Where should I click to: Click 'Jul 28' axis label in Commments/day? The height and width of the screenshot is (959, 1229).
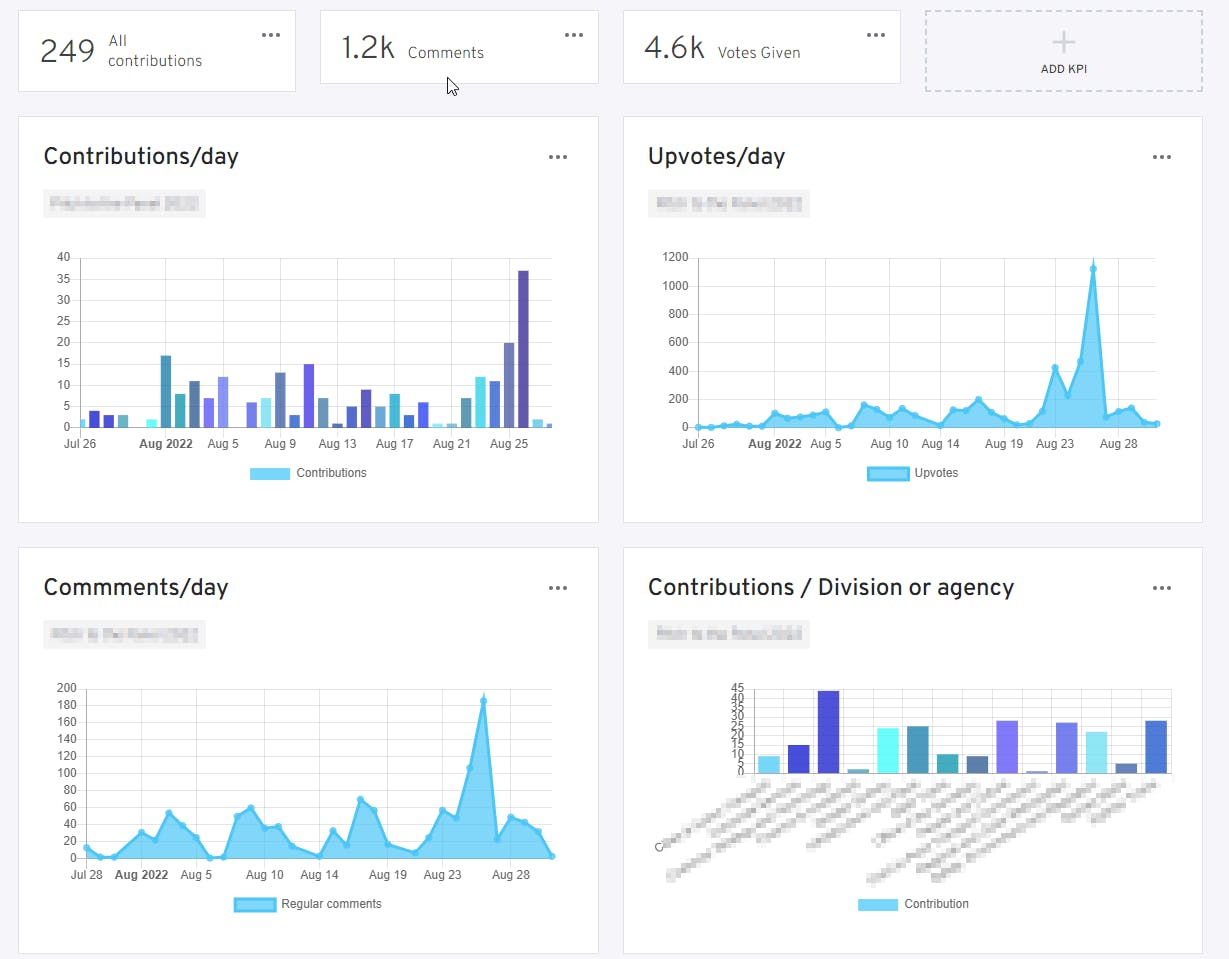point(87,875)
